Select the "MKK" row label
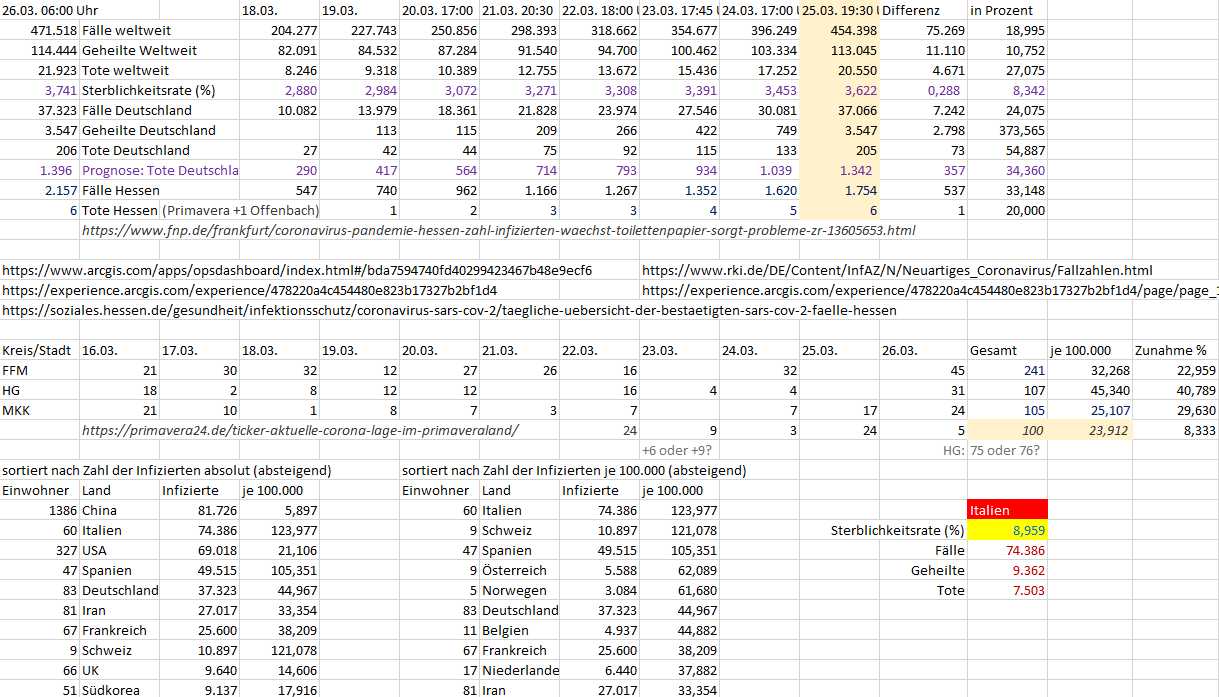 (x=15, y=410)
